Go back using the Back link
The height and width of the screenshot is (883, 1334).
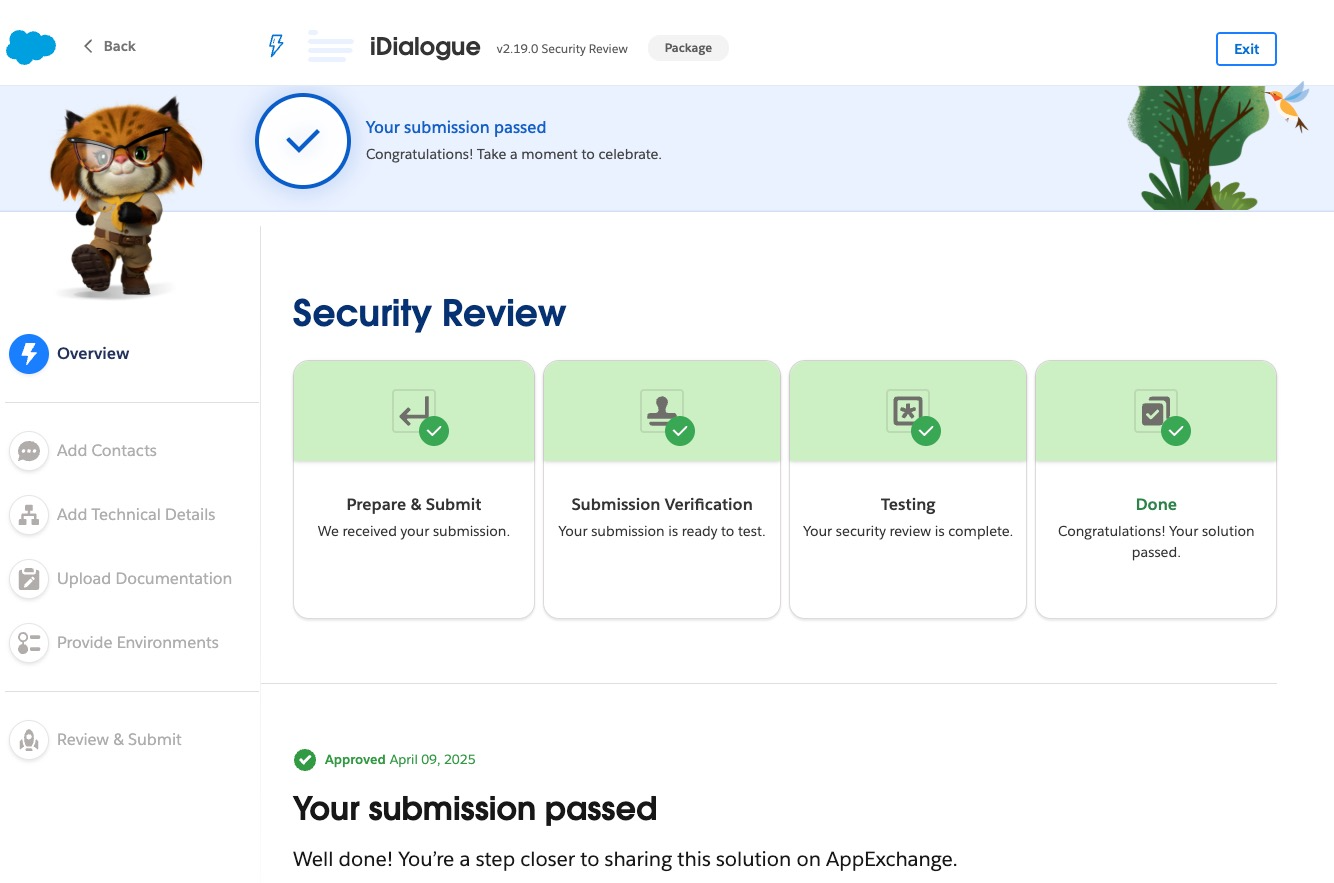[x=109, y=46]
